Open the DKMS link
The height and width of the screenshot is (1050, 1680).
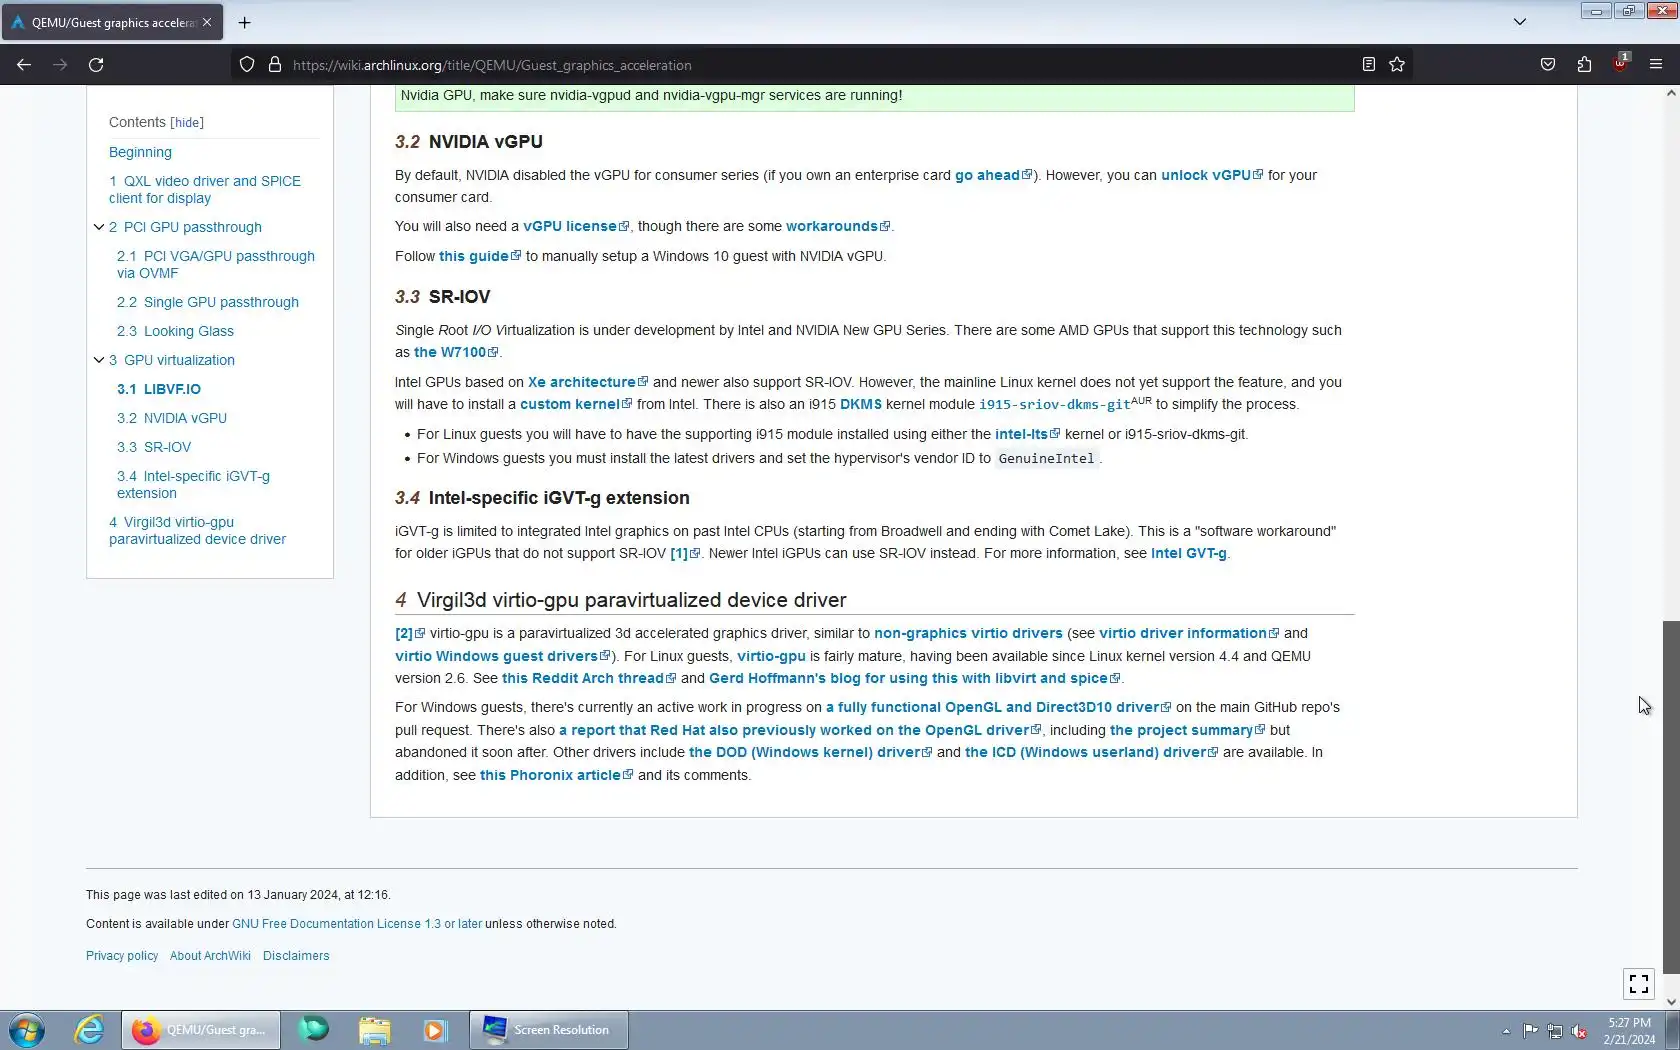tap(861, 404)
